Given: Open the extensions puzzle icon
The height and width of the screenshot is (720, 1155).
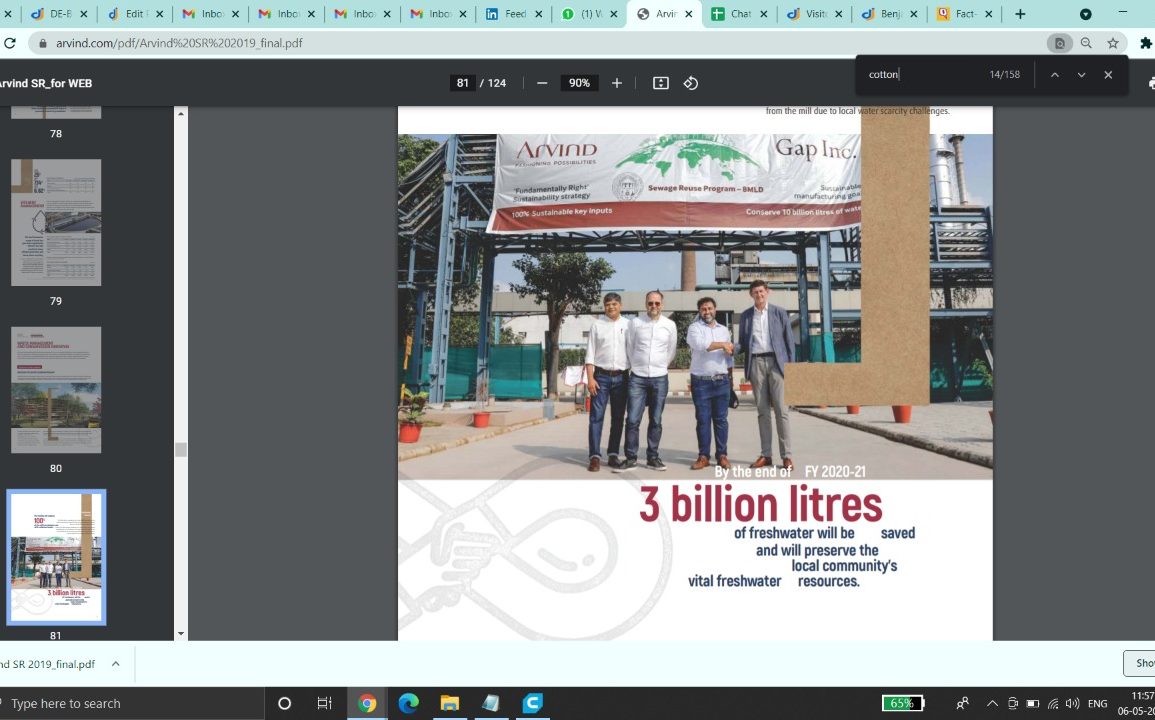Looking at the screenshot, I should pos(1145,43).
